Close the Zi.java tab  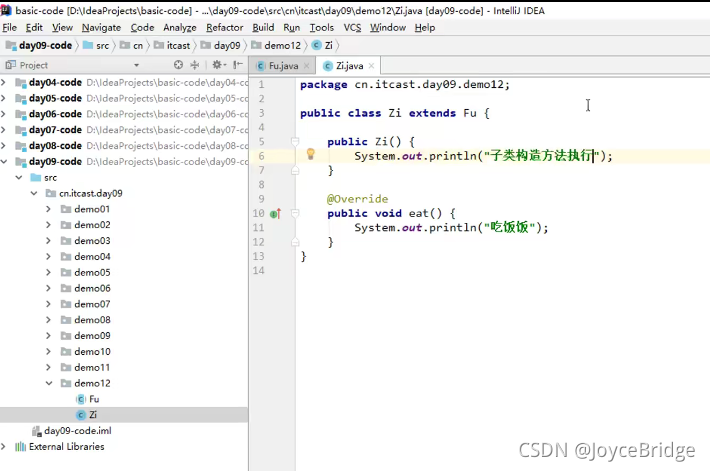[x=371, y=66]
